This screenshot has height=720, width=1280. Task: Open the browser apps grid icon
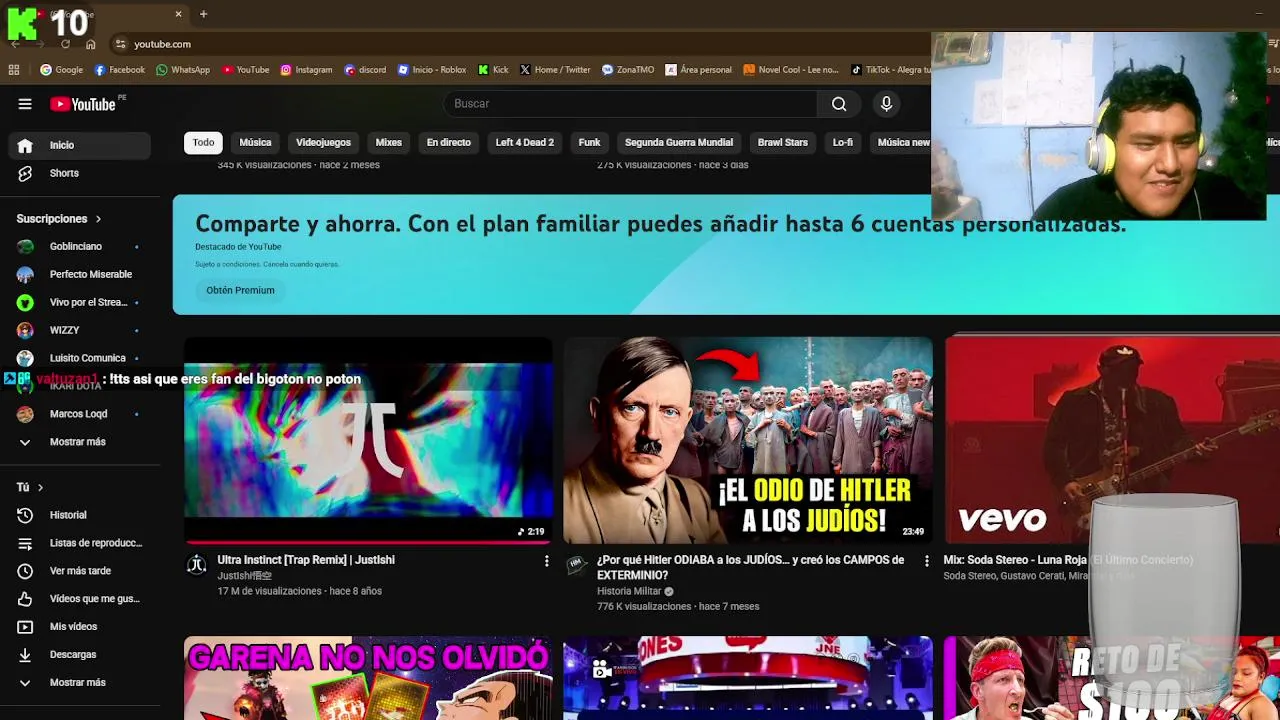14,70
